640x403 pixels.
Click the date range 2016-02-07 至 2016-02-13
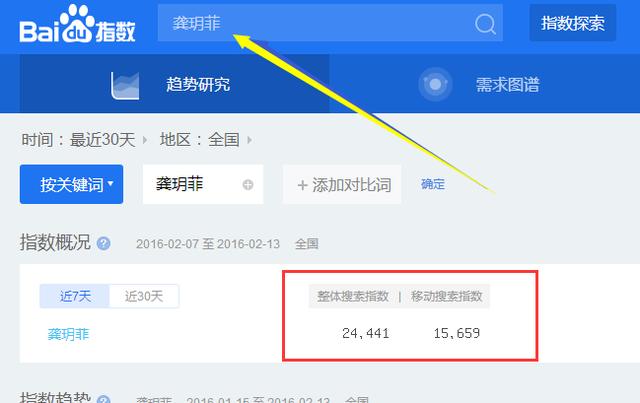pyautogui.click(x=208, y=244)
